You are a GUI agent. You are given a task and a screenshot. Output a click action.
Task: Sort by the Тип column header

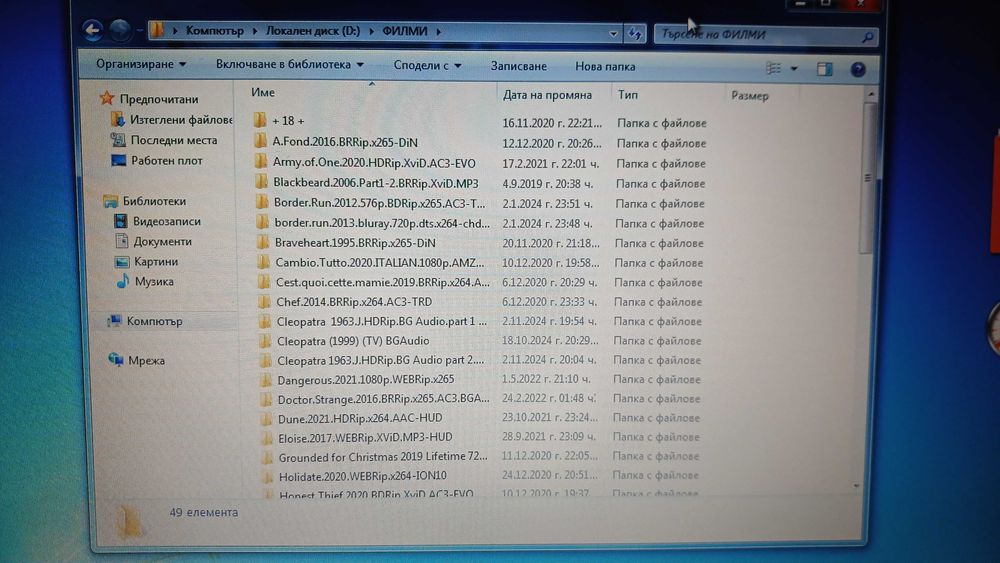[628, 94]
